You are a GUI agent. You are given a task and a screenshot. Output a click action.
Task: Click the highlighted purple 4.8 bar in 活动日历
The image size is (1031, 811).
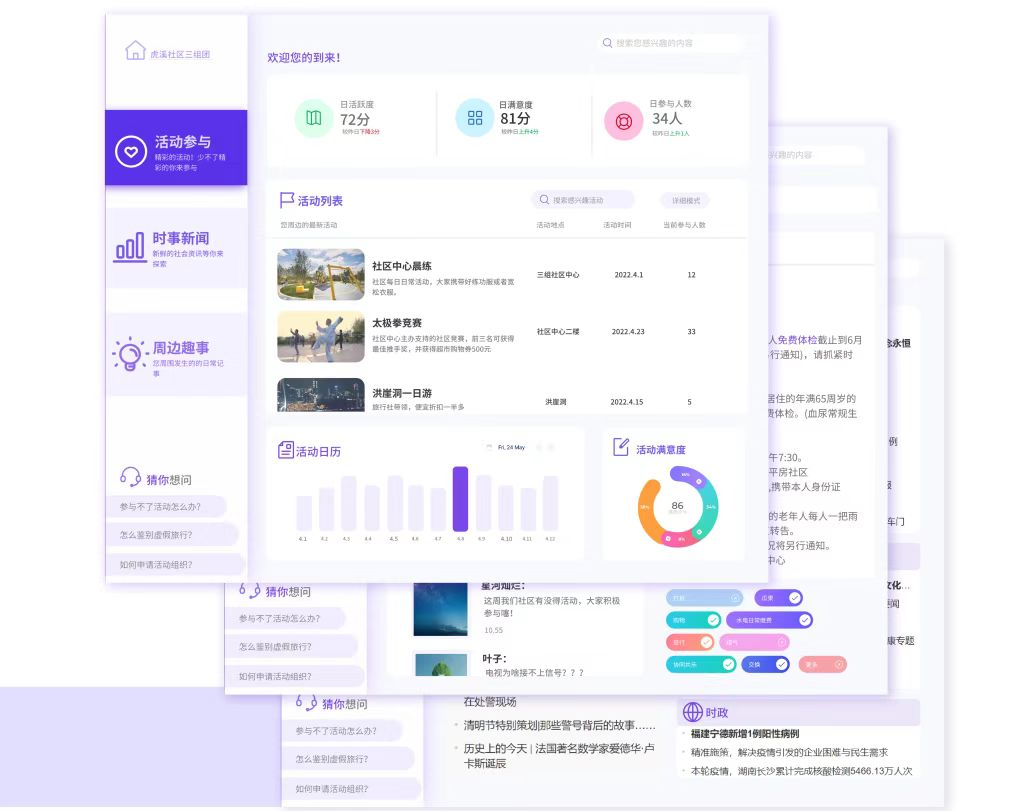coord(460,499)
